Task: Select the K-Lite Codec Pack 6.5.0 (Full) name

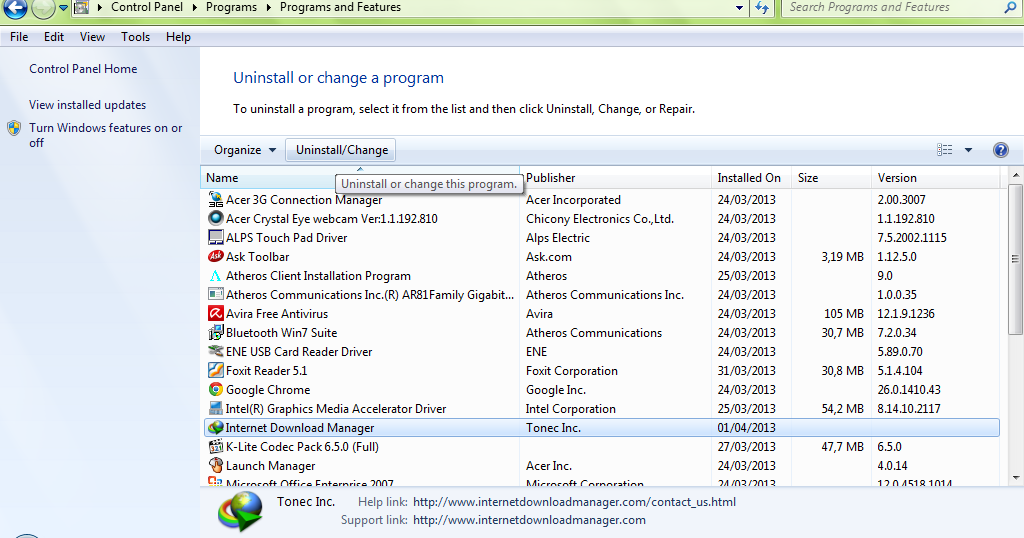Action: (302, 447)
